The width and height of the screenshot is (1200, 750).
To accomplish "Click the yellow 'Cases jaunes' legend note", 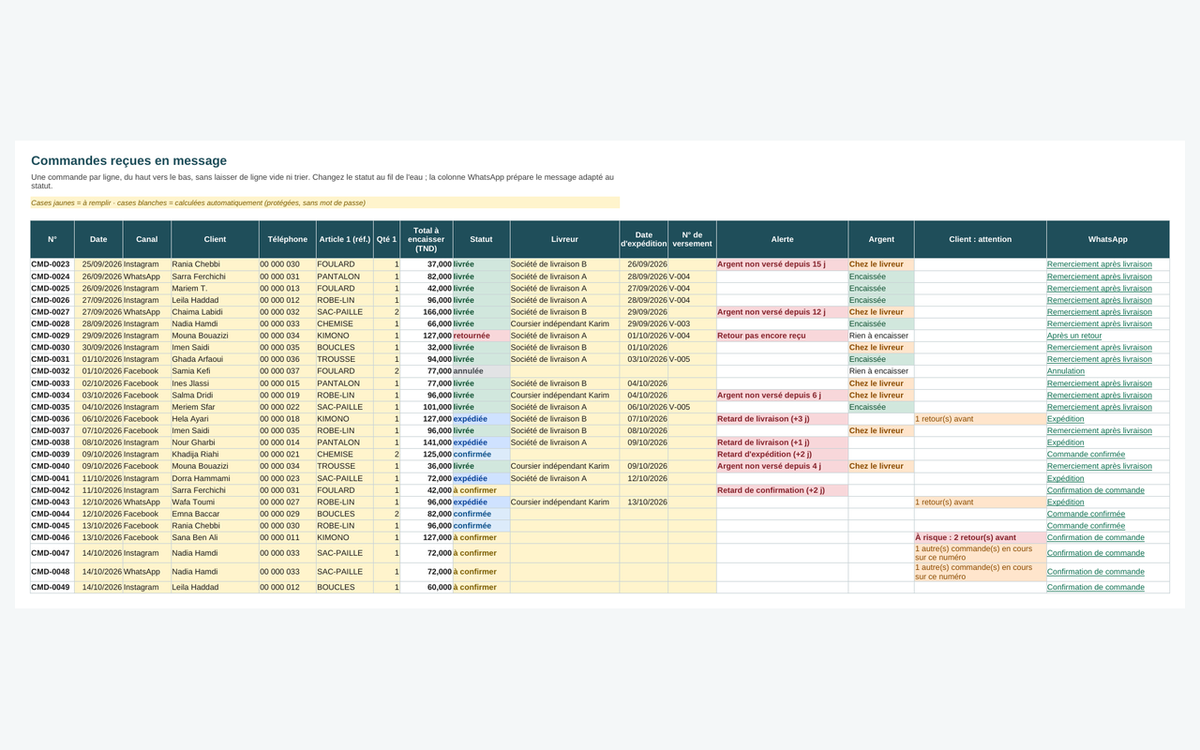I will (x=325, y=202).
